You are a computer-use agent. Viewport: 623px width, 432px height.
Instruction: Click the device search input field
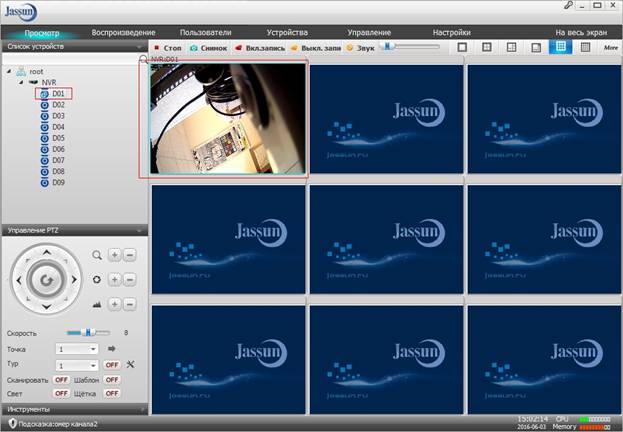pyautogui.click(x=70, y=59)
